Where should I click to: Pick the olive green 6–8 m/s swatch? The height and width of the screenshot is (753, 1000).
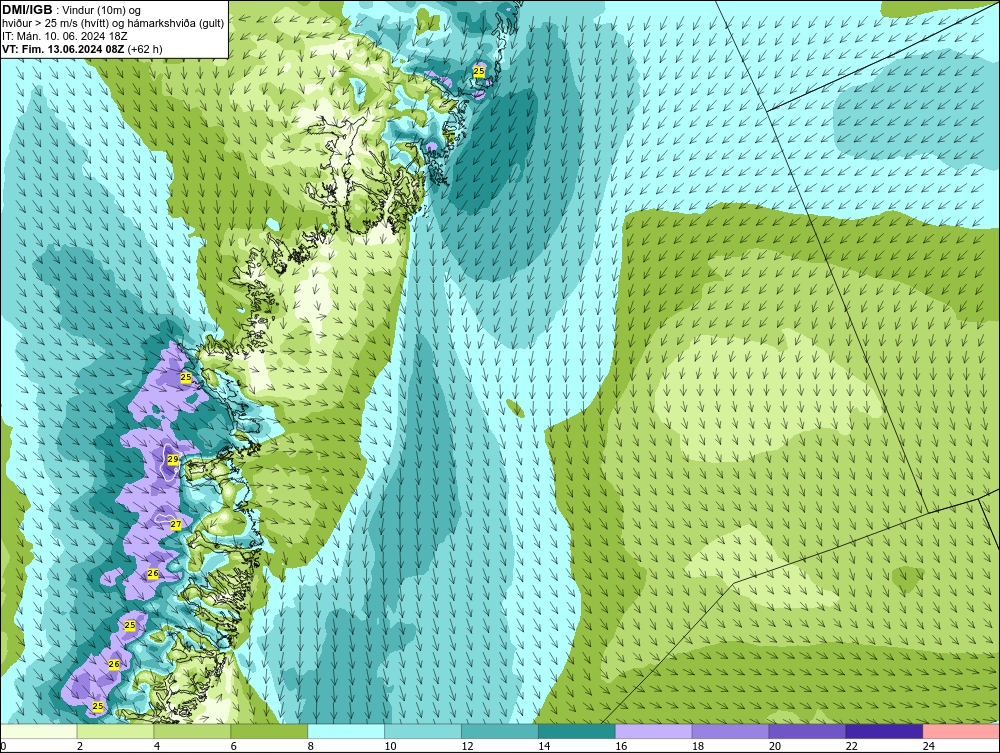tap(269, 731)
